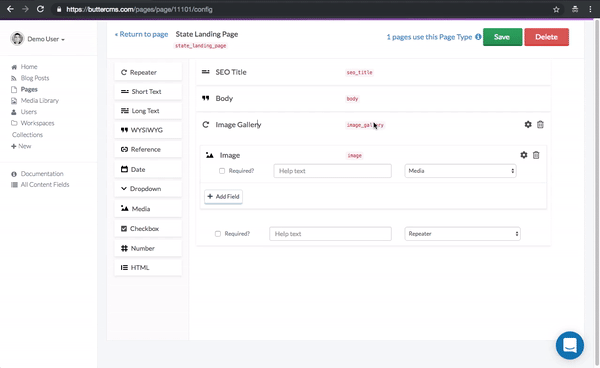Click the RSS icon beside Blog Posts
600x368 pixels.
(14, 78)
